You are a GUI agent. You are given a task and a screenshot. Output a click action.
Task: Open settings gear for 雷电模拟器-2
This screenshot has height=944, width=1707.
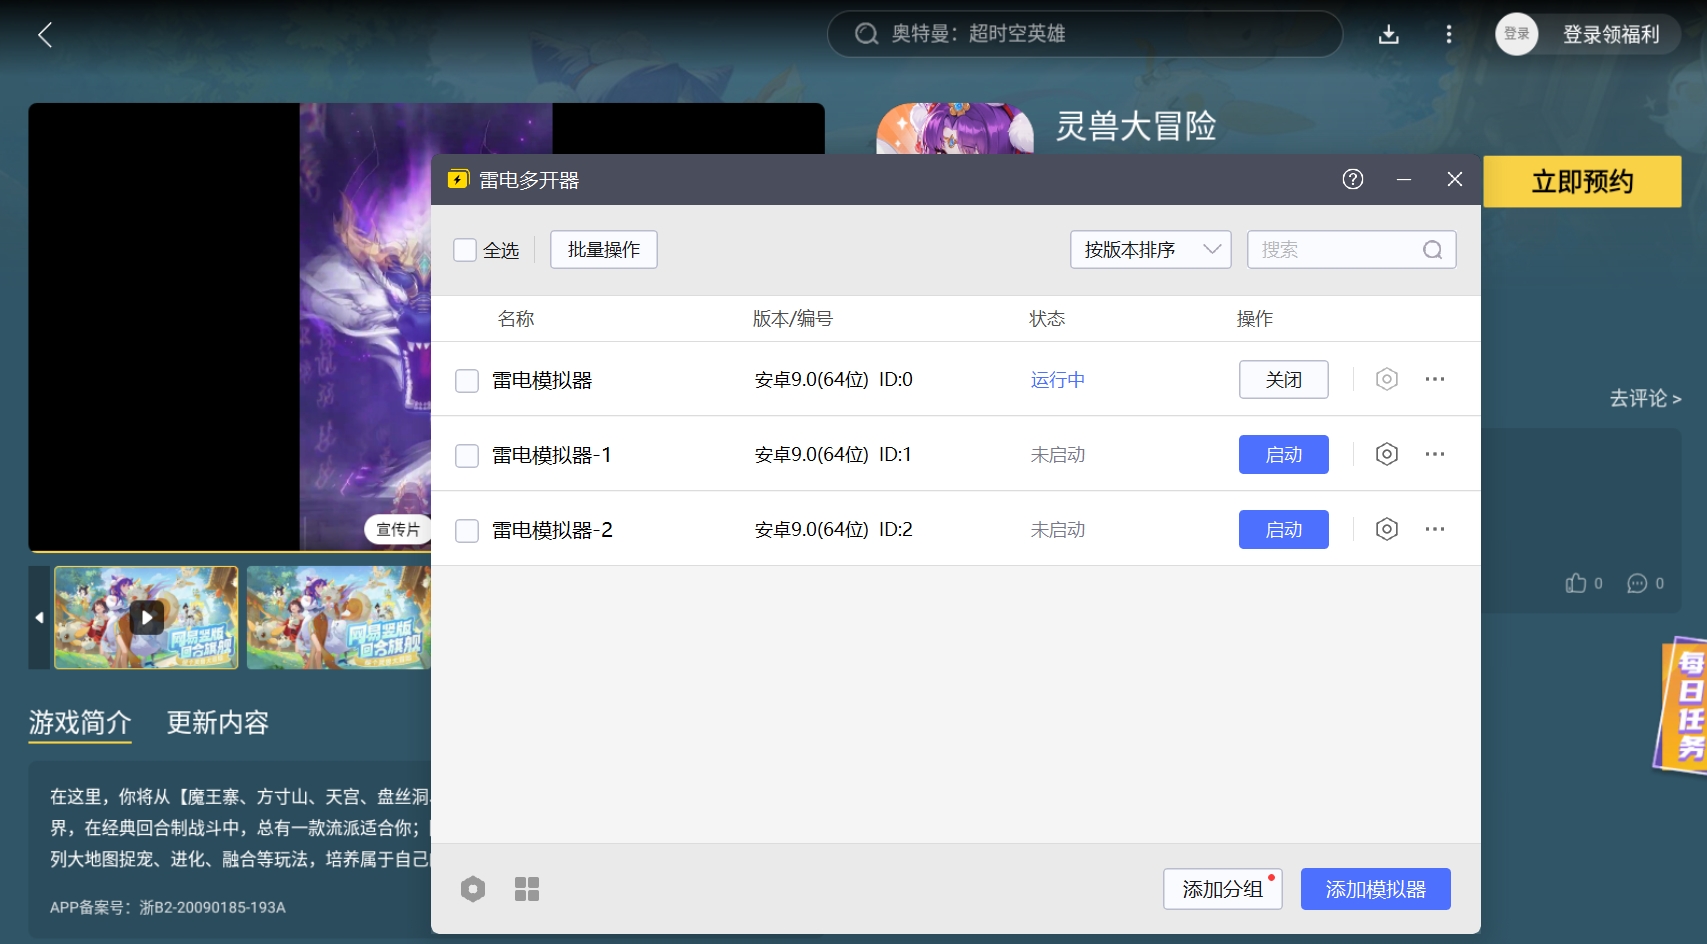(1386, 529)
